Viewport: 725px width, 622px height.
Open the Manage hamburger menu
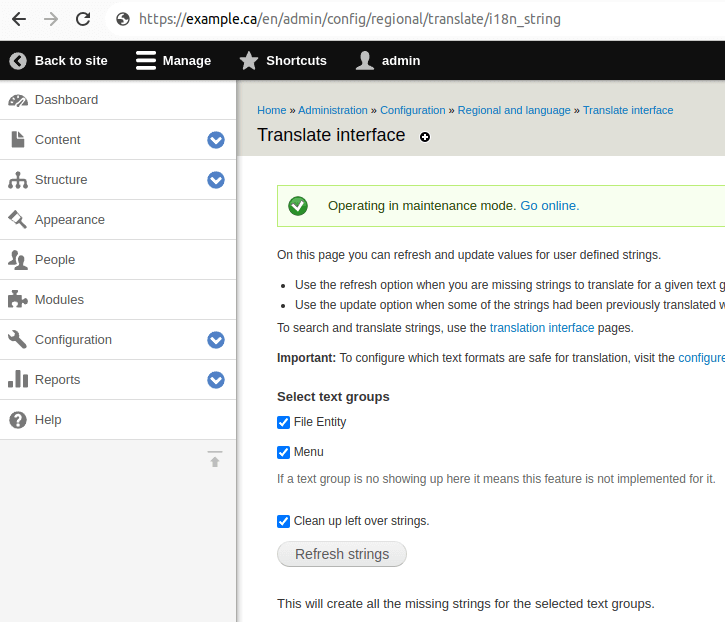click(x=173, y=61)
